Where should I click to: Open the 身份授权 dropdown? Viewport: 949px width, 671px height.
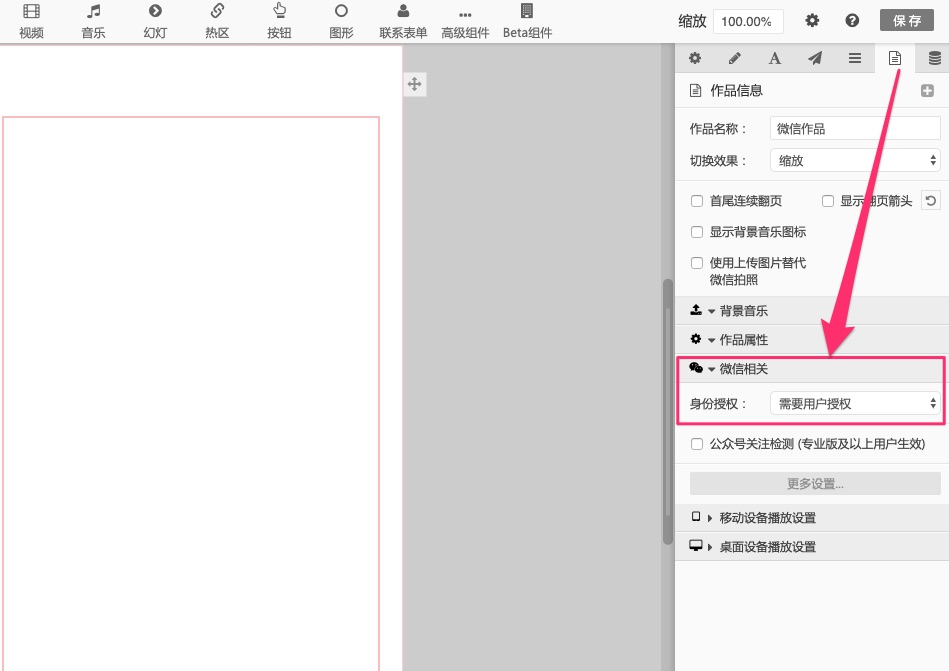point(855,403)
